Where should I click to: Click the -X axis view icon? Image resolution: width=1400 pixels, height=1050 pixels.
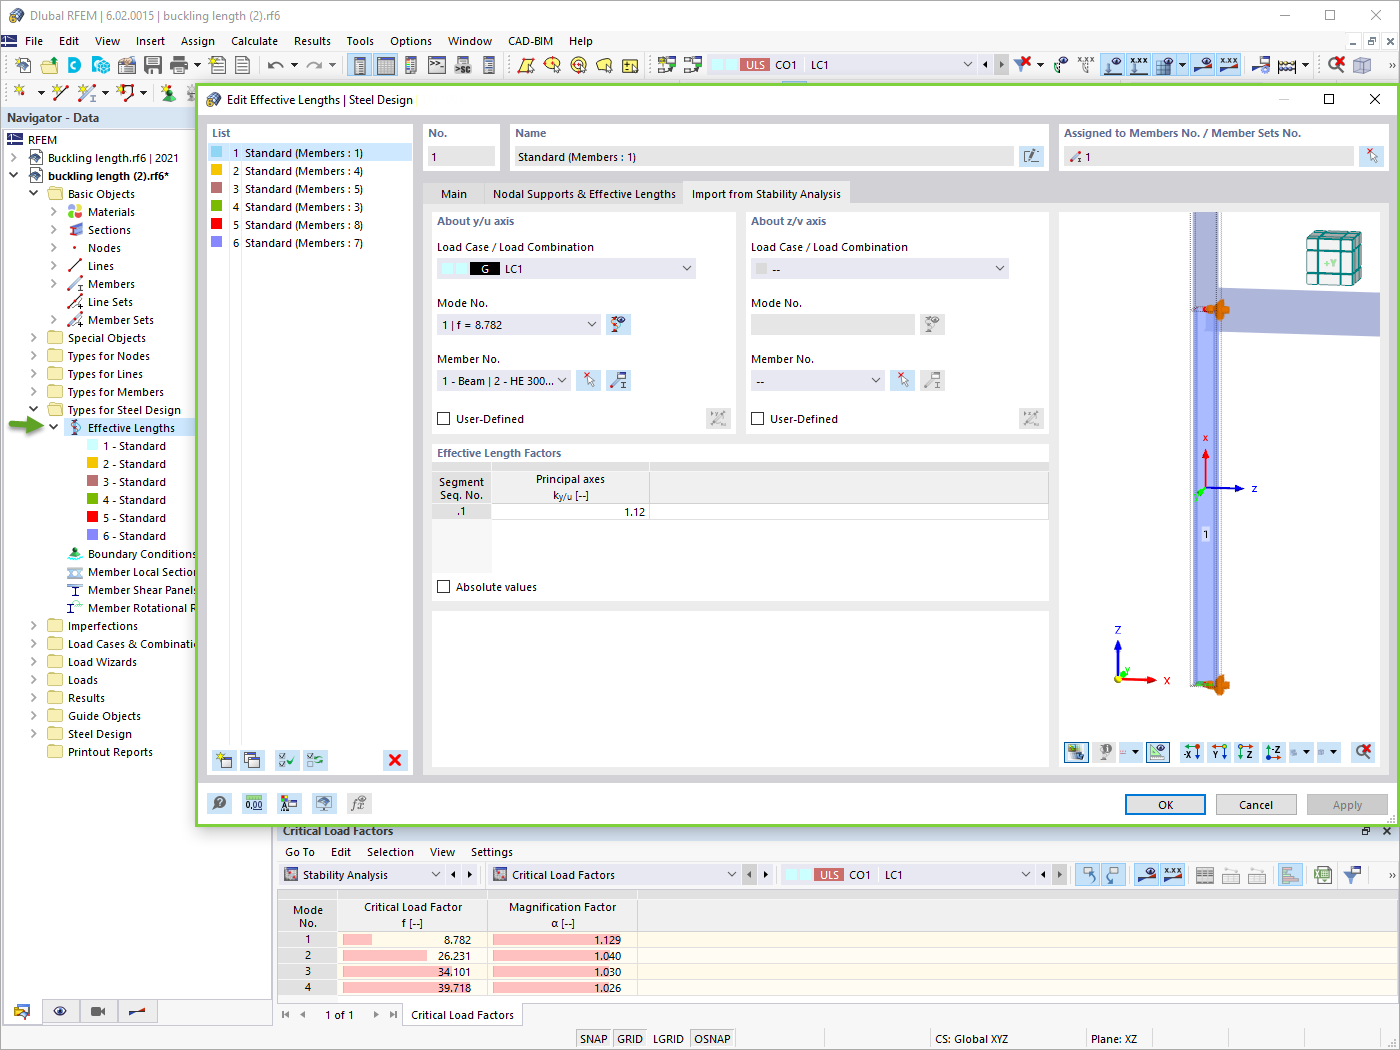[1191, 752]
